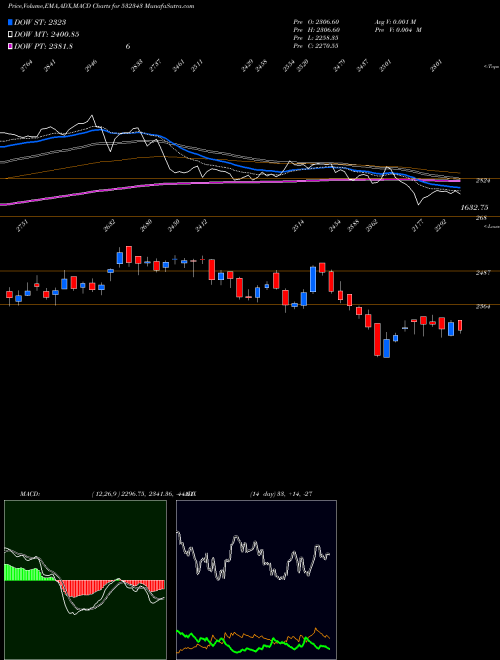The width and height of the screenshot is (500, 660).
Task: Click the white DOW MT legend swatch
Action: (x=10, y=34)
